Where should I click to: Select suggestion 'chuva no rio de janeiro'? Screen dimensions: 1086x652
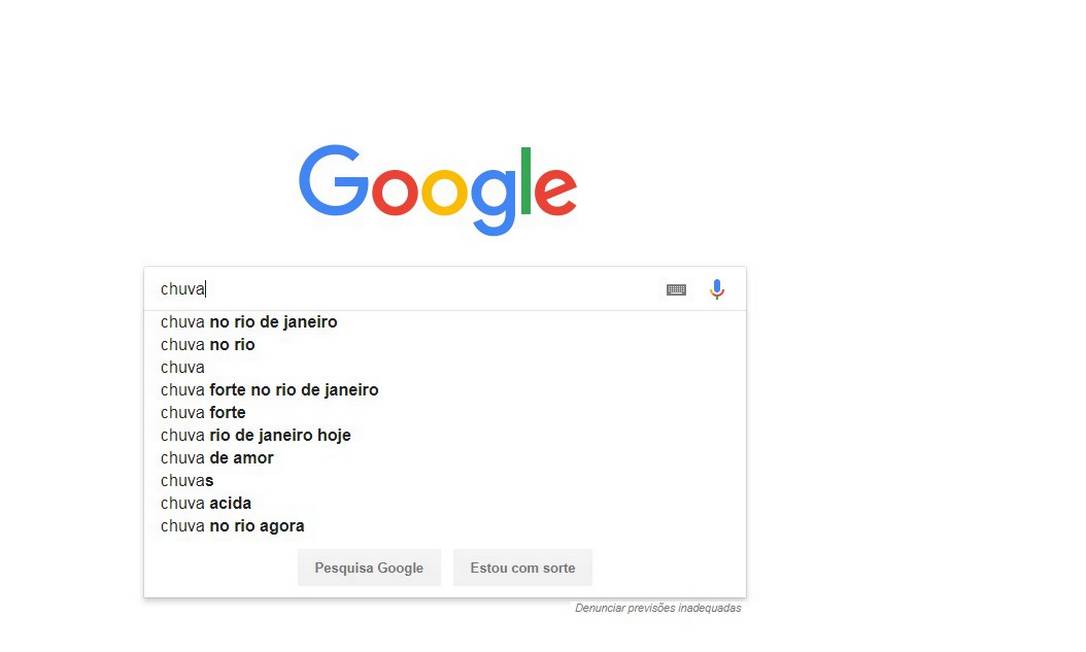pyautogui.click(x=249, y=322)
